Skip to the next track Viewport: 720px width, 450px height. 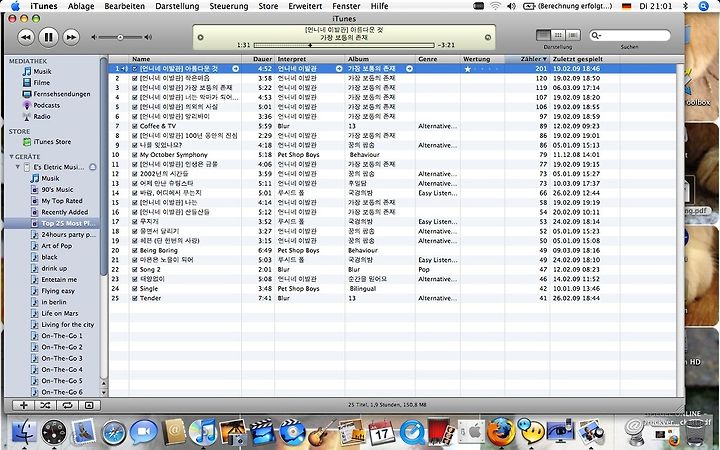71,37
